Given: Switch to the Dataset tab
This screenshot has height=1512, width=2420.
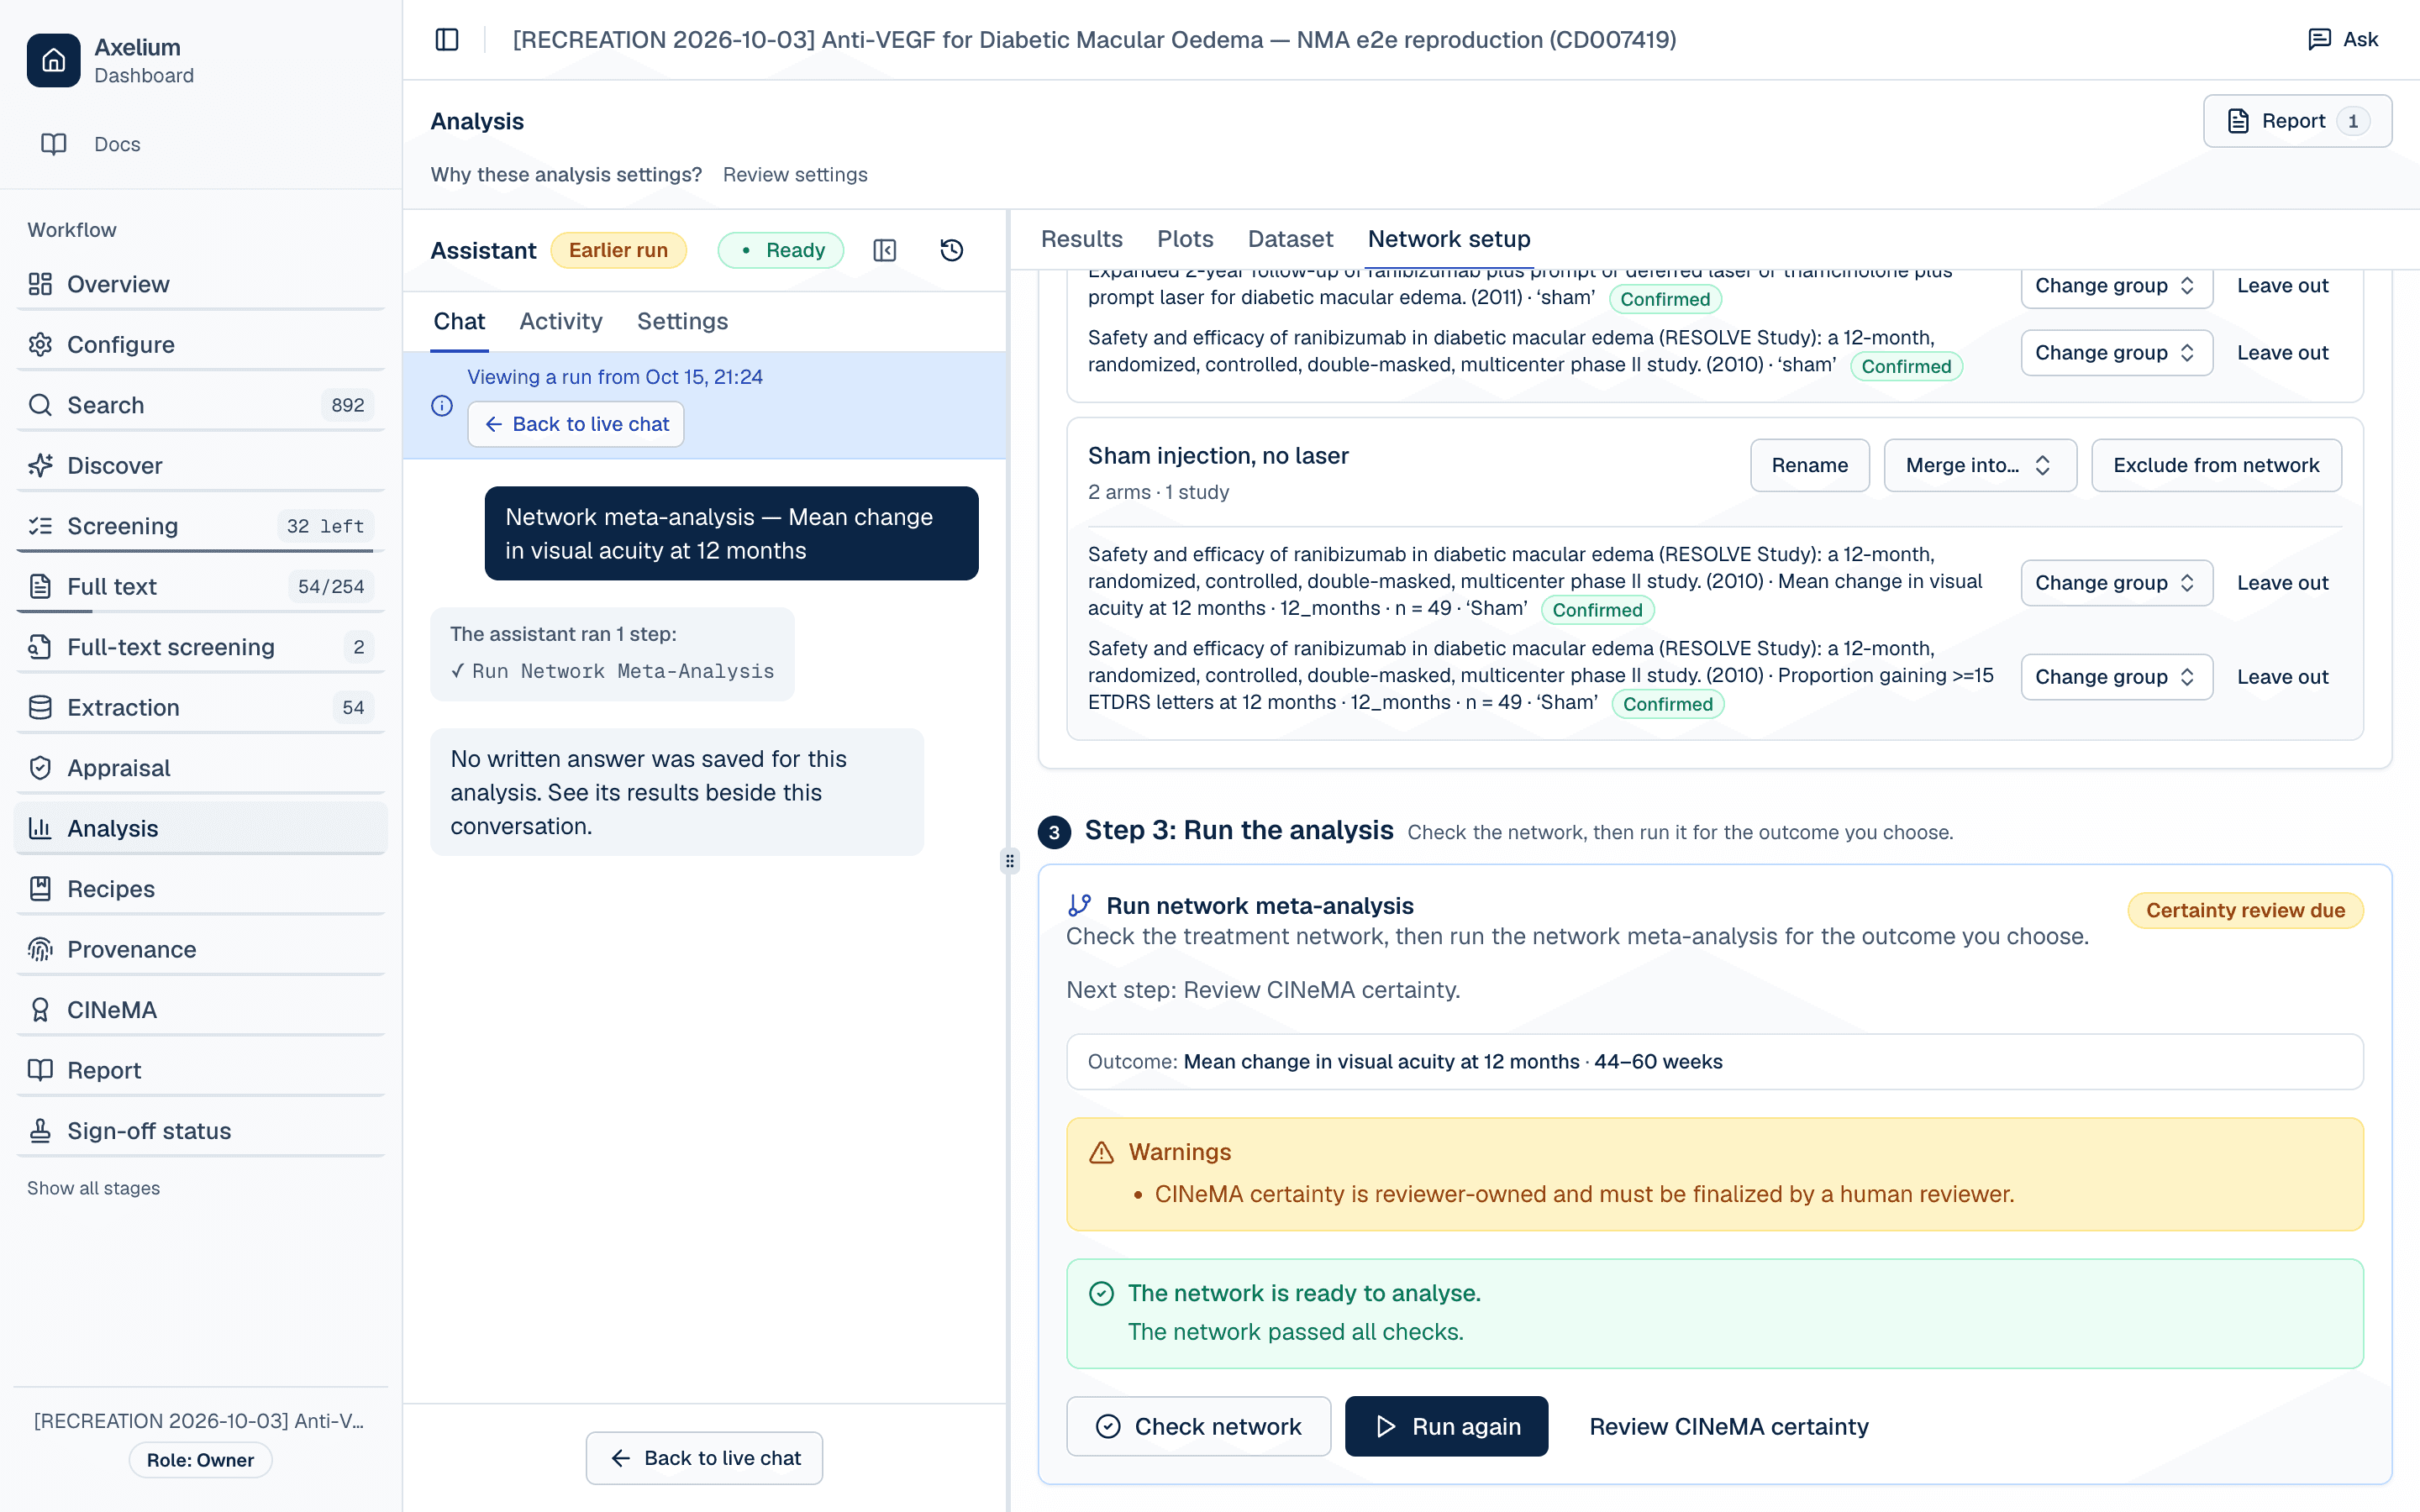Looking at the screenshot, I should (x=1290, y=239).
